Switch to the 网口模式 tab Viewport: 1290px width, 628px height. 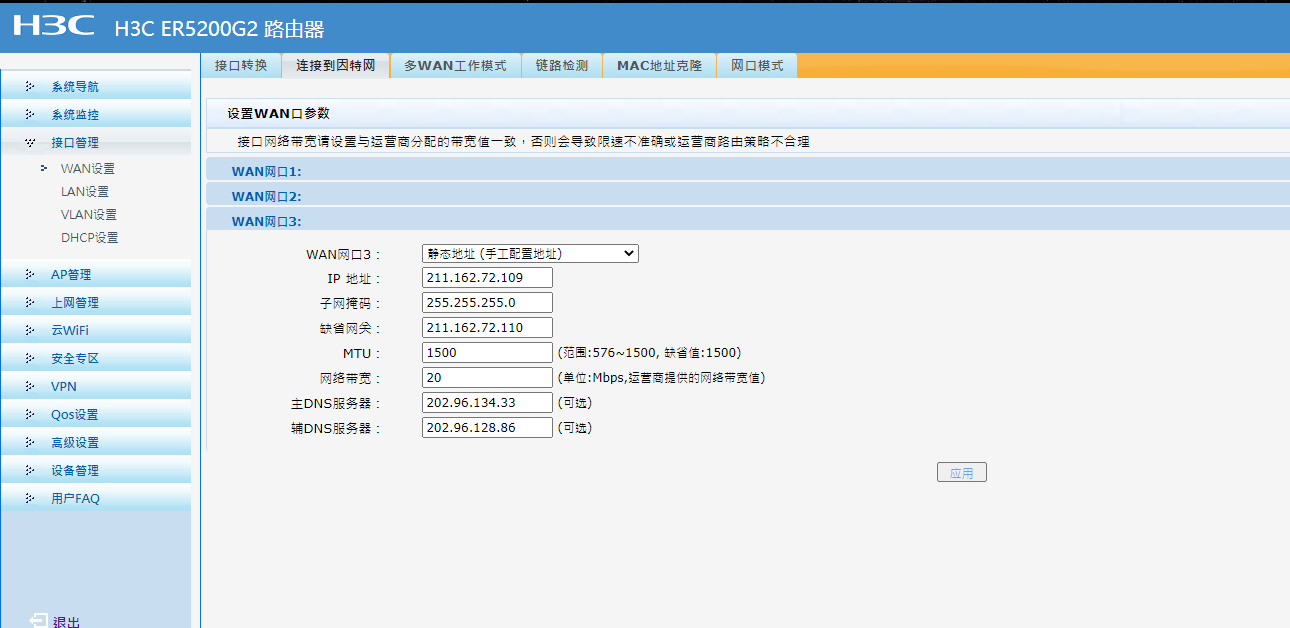pyautogui.click(x=757, y=66)
